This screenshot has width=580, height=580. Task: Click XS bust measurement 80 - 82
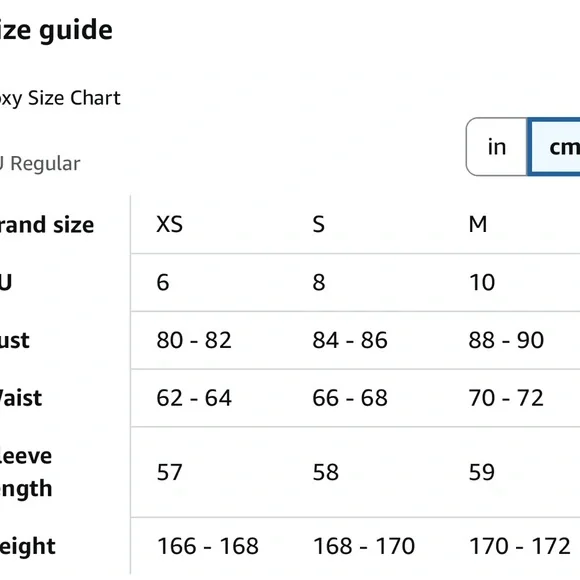click(194, 340)
